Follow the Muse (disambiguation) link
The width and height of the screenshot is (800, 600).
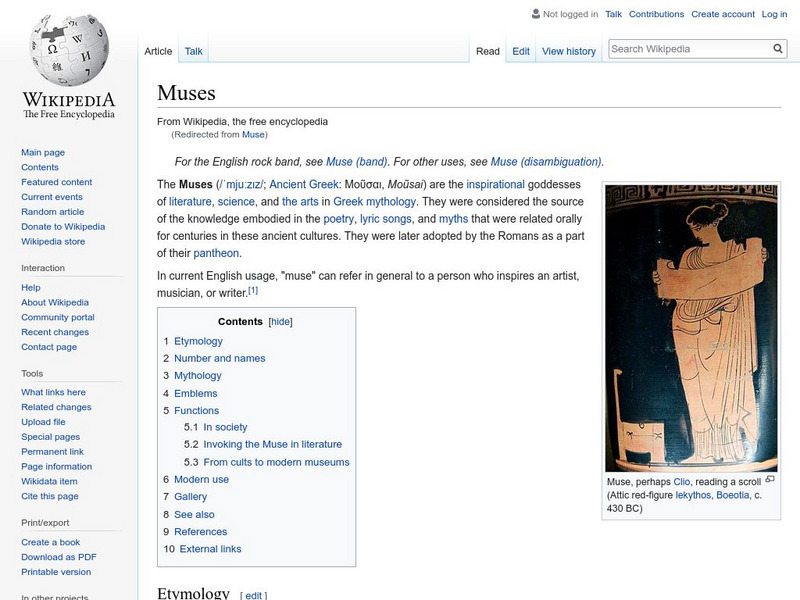click(x=546, y=162)
